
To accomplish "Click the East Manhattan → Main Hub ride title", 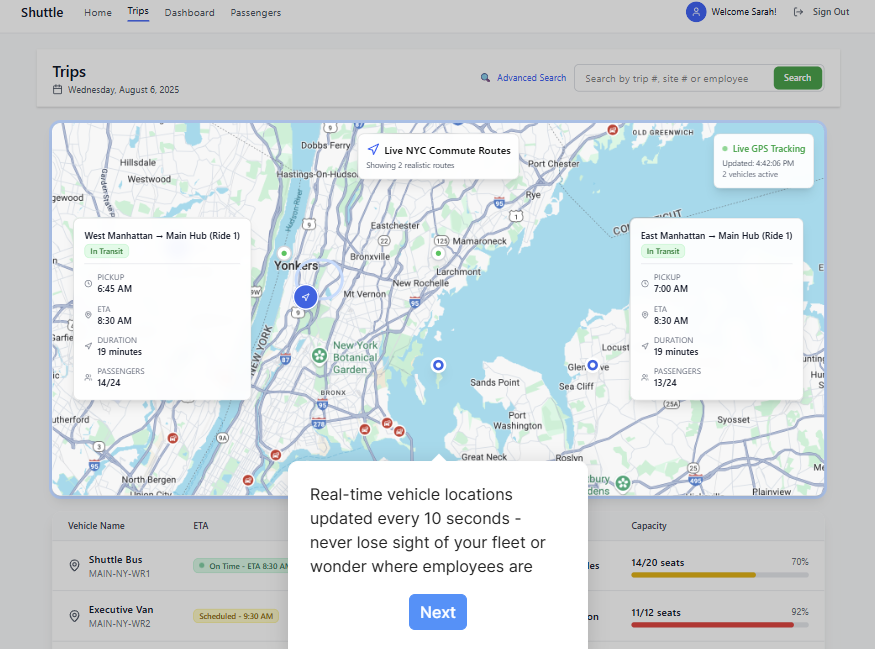I will click(x=717, y=235).
